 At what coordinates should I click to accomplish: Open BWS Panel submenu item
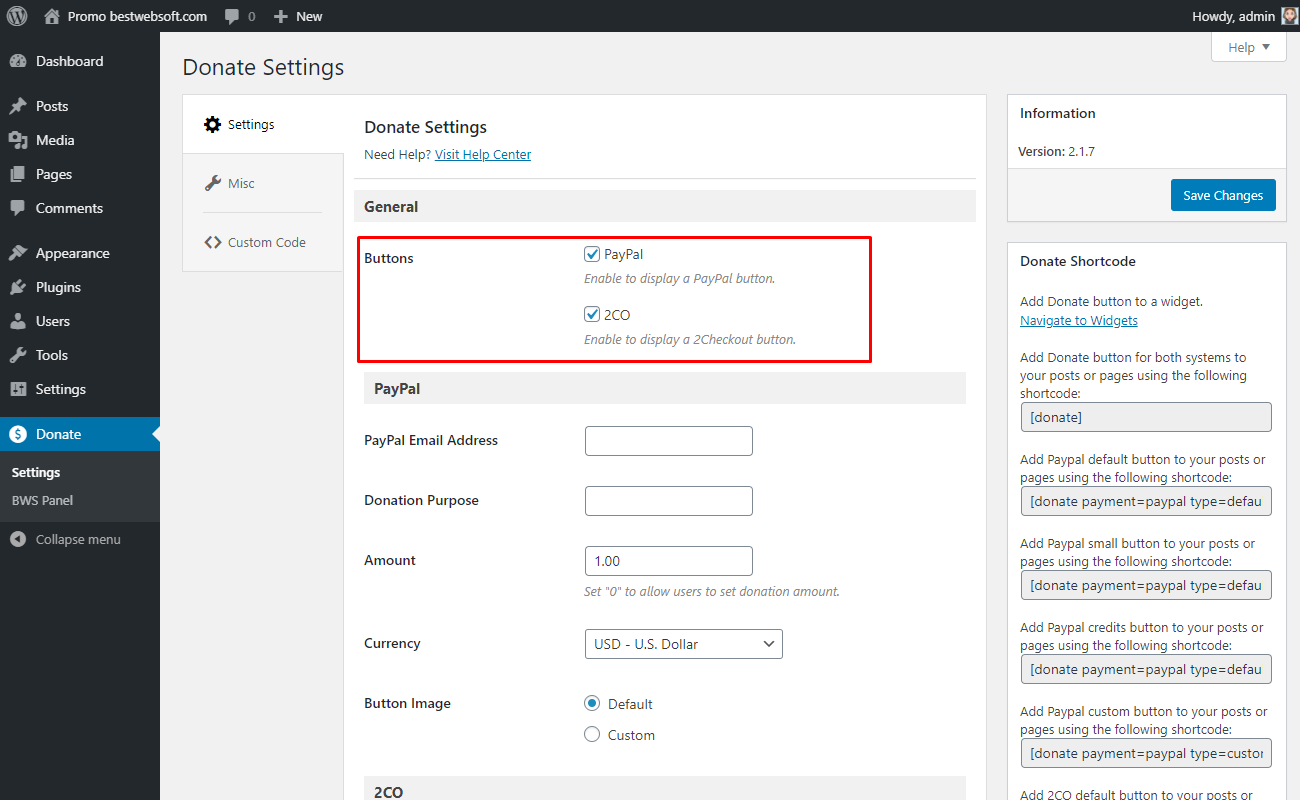click(42, 500)
